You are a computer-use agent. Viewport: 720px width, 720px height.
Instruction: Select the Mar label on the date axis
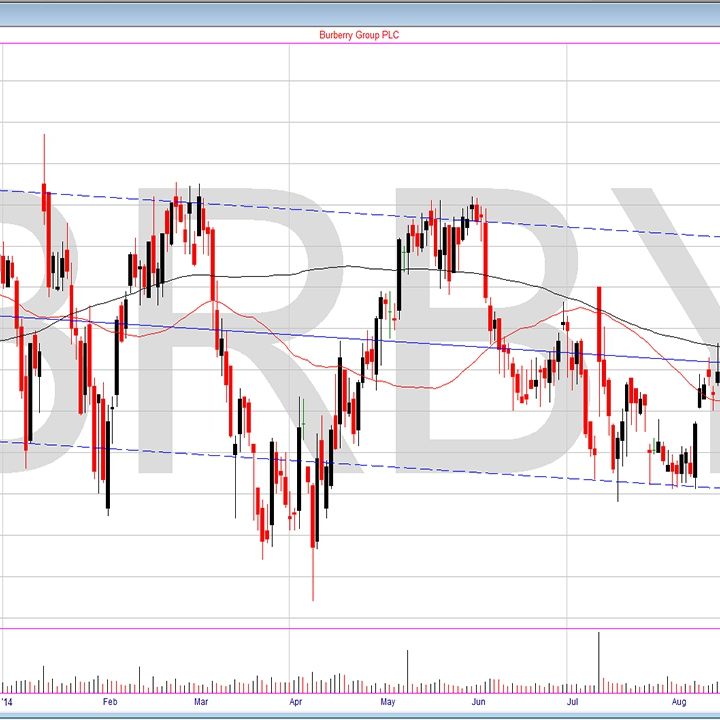point(201,702)
